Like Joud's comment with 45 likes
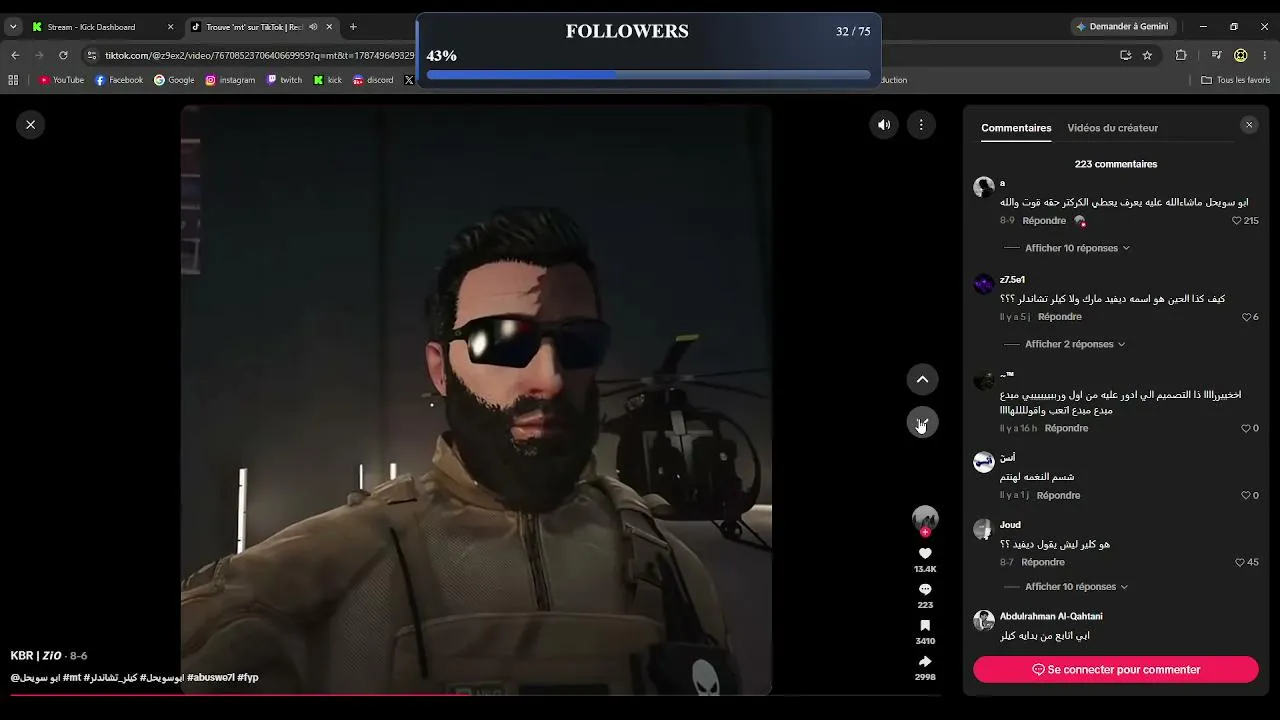 click(1240, 562)
